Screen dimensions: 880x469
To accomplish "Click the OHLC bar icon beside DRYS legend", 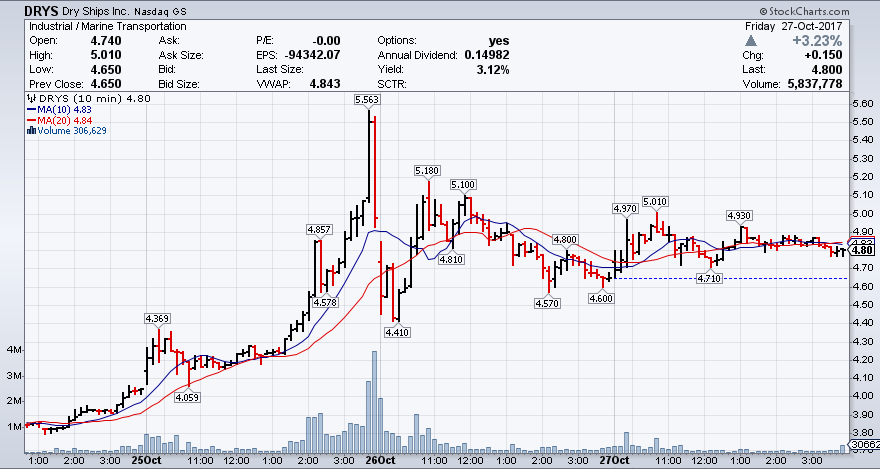I will point(30,98).
